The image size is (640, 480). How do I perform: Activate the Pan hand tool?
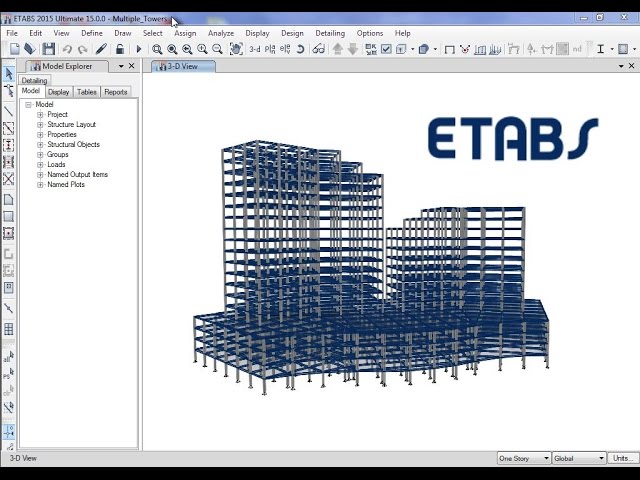pos(236,49)
